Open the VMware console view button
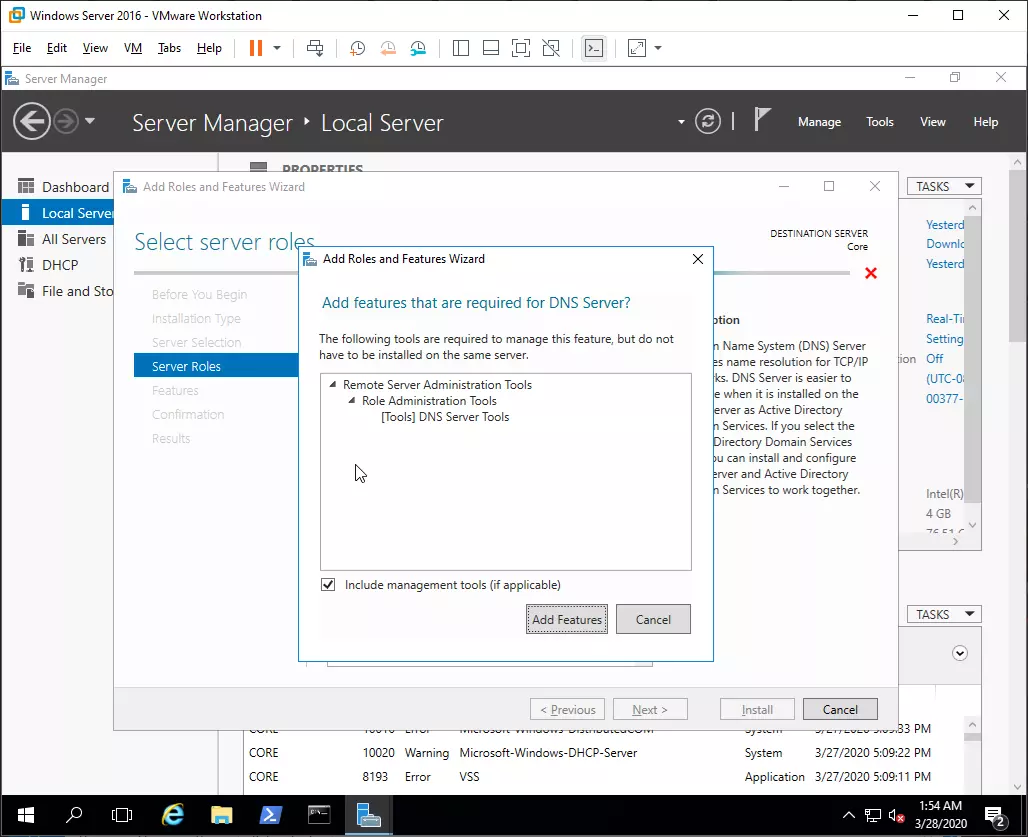Viewport: 1028px width, 837px height. click(x=594, y=48)
